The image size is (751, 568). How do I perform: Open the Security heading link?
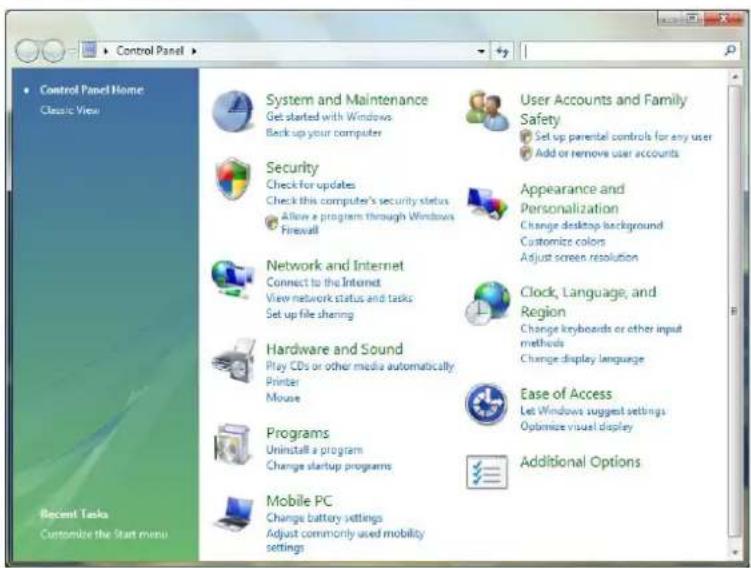point(292,168)
